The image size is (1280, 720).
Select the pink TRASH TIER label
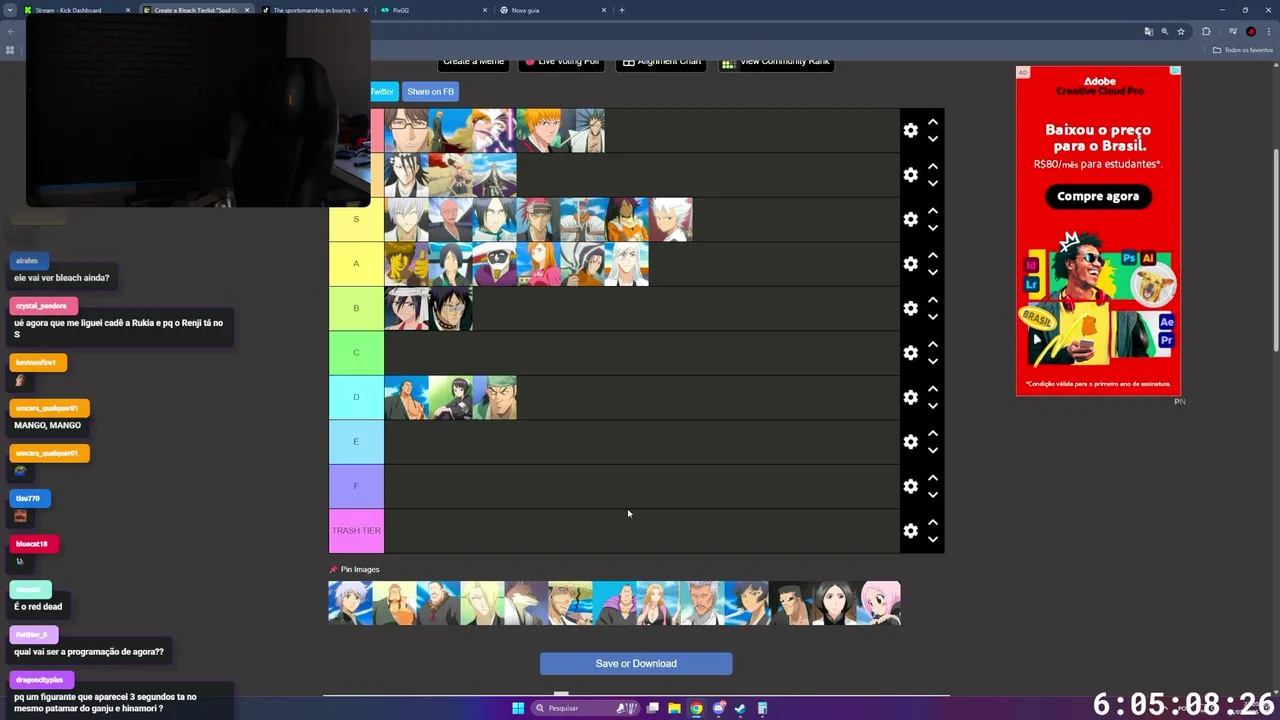(356, 531)
